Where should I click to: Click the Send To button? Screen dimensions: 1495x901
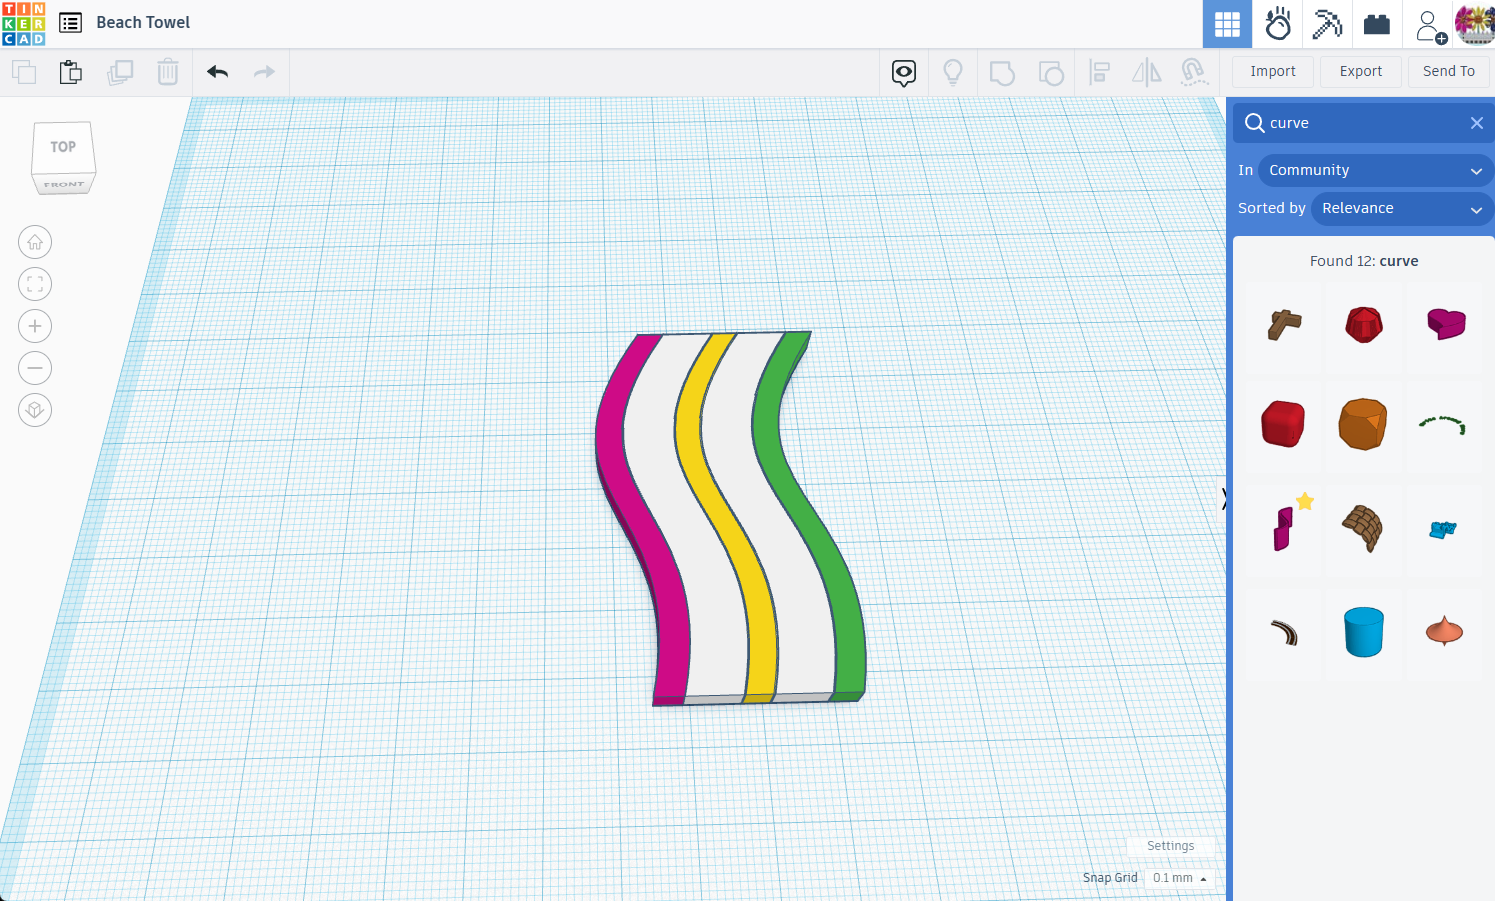point(1449,71)
